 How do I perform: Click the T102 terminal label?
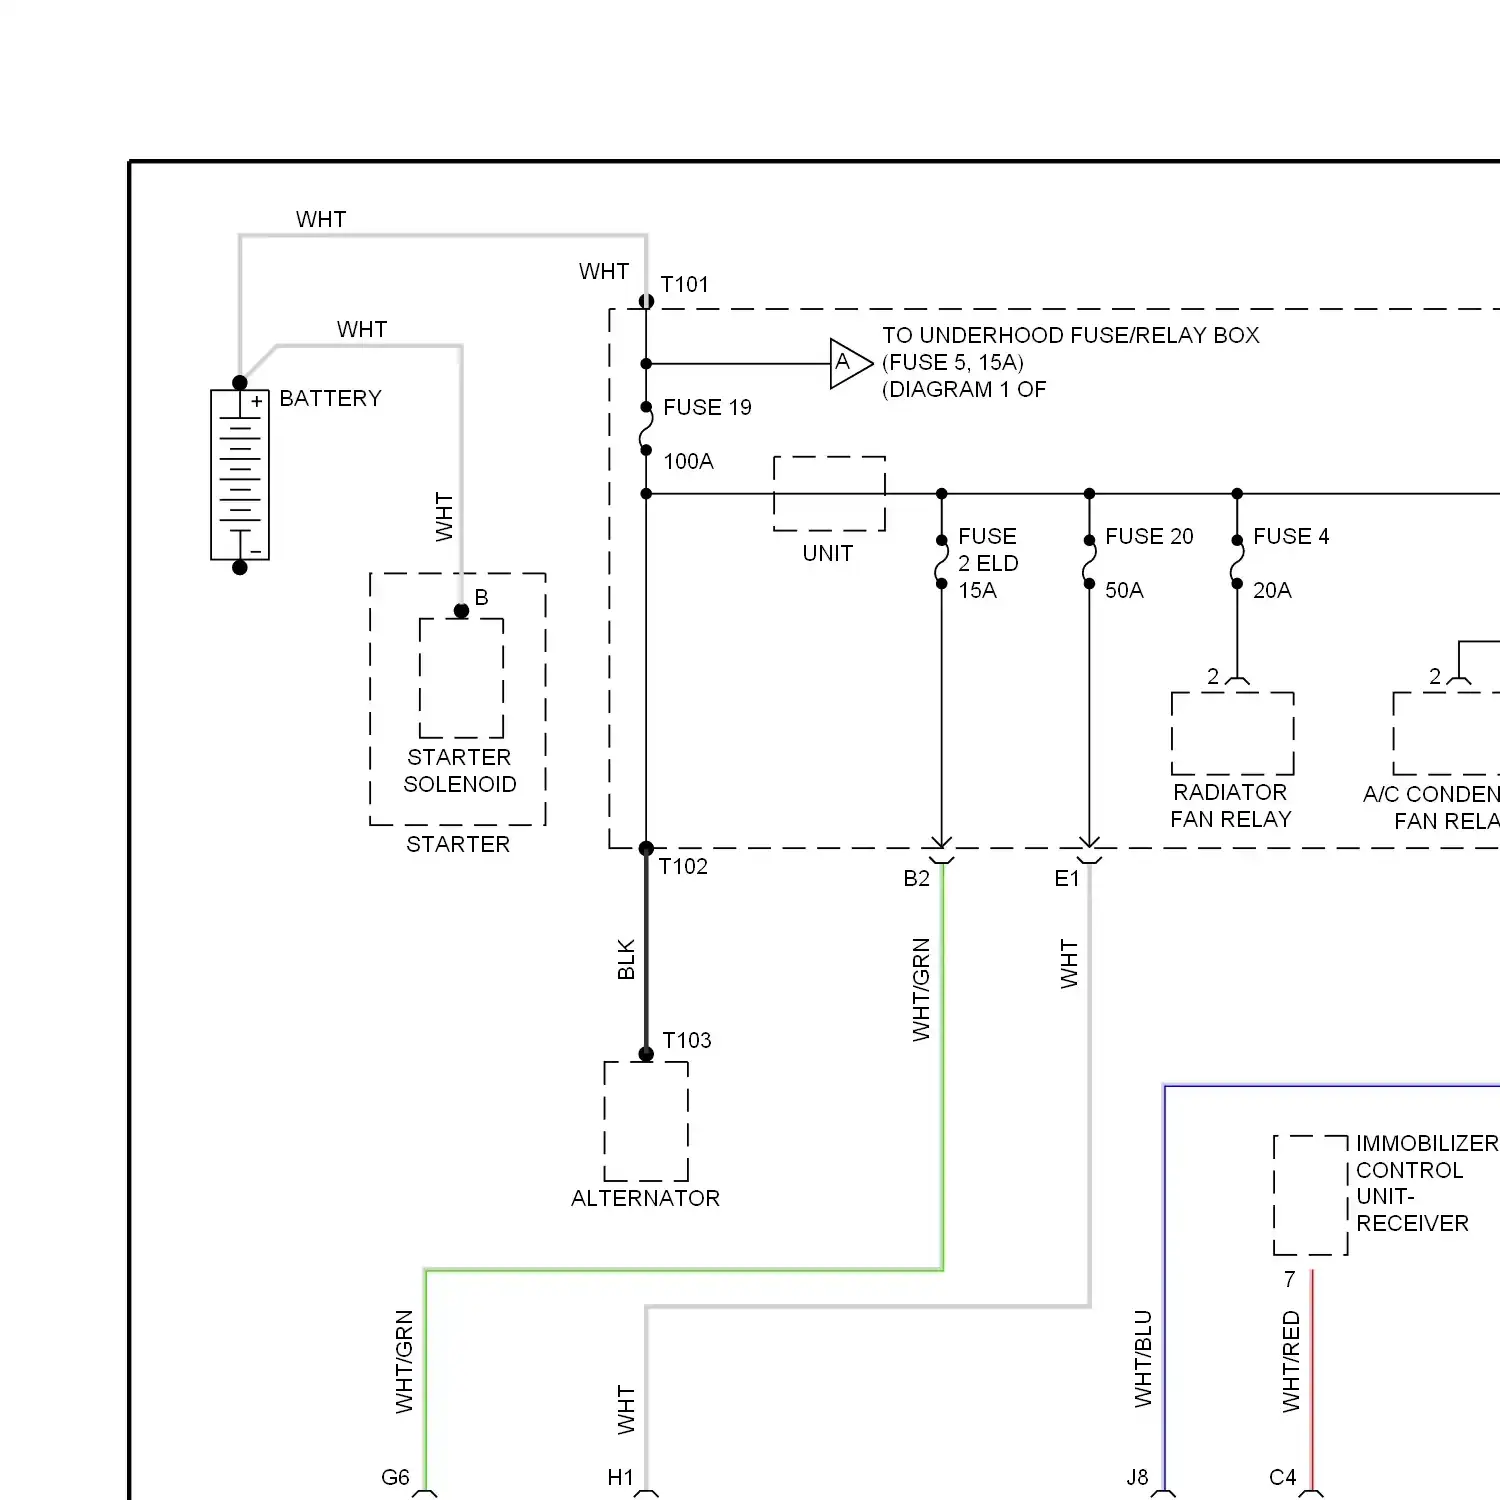(x=683, y=866)
